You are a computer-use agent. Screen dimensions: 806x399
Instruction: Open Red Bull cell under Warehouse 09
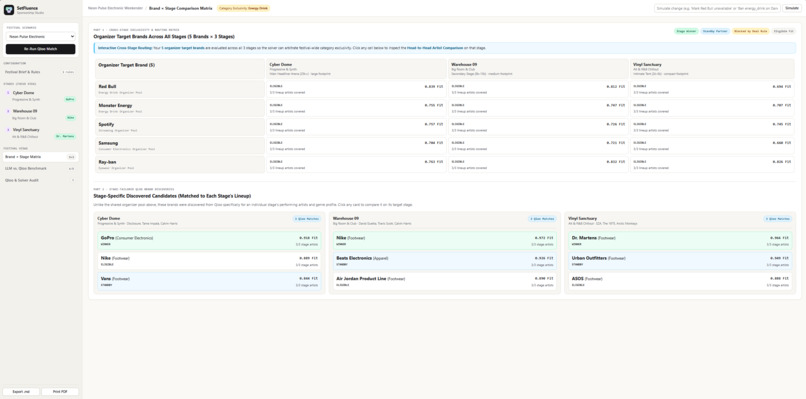(x=538, y=89)
